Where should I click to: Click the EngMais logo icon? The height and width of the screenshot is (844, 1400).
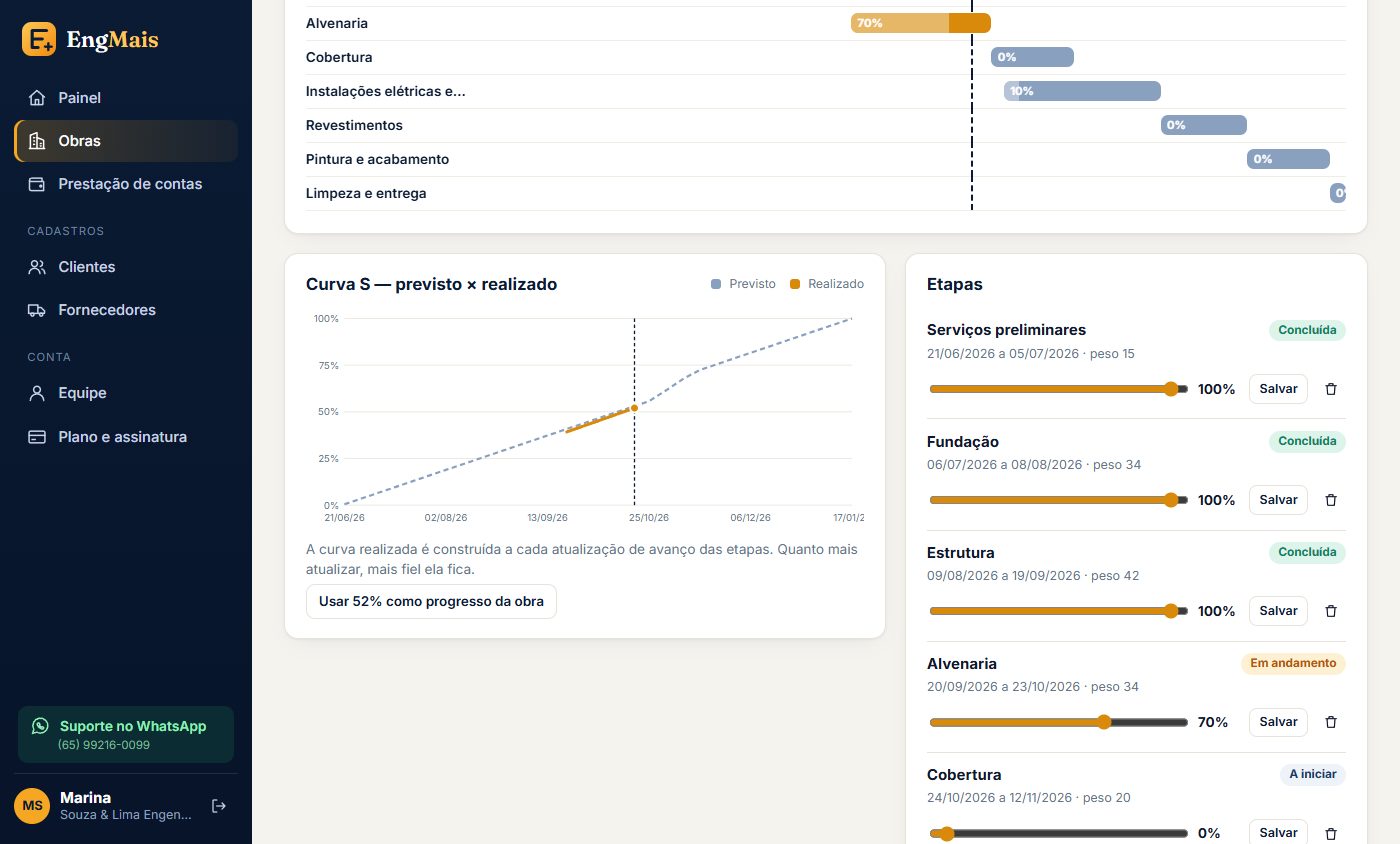39,40
